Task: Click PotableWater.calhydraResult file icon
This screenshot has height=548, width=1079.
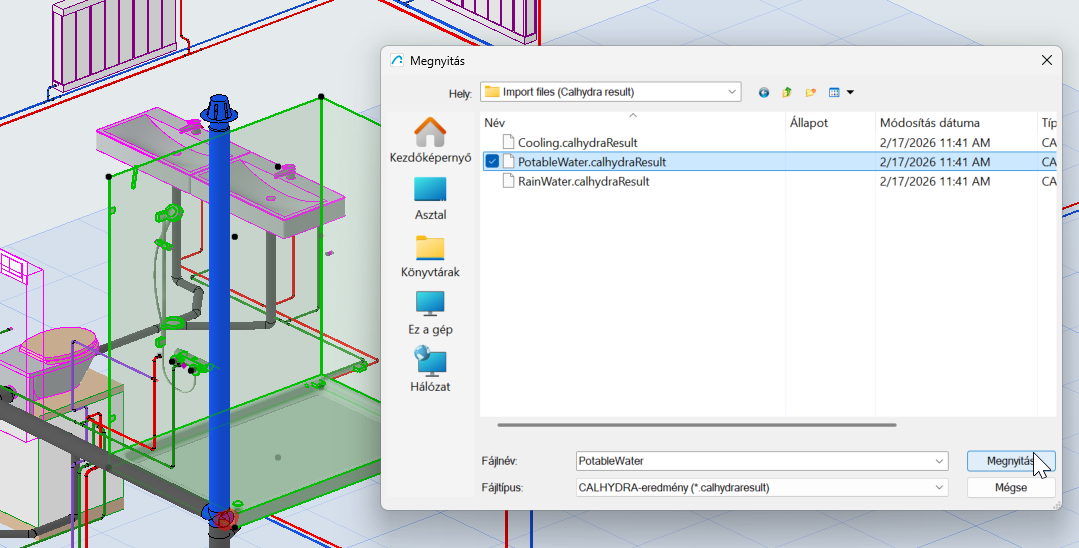Action: coord(508,162)
